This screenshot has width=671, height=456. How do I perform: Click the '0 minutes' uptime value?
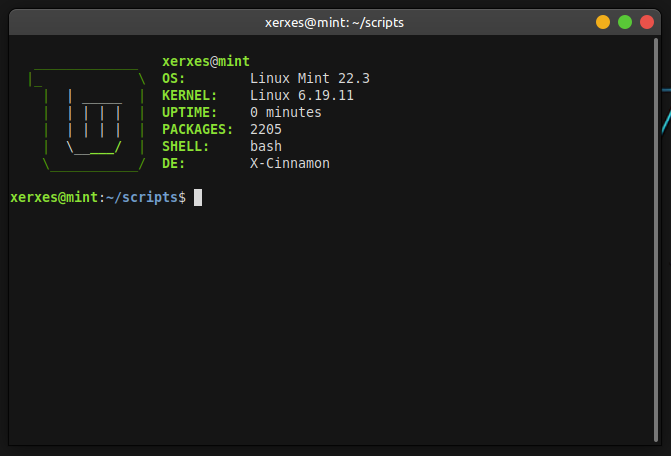click(x=286, y=113)
